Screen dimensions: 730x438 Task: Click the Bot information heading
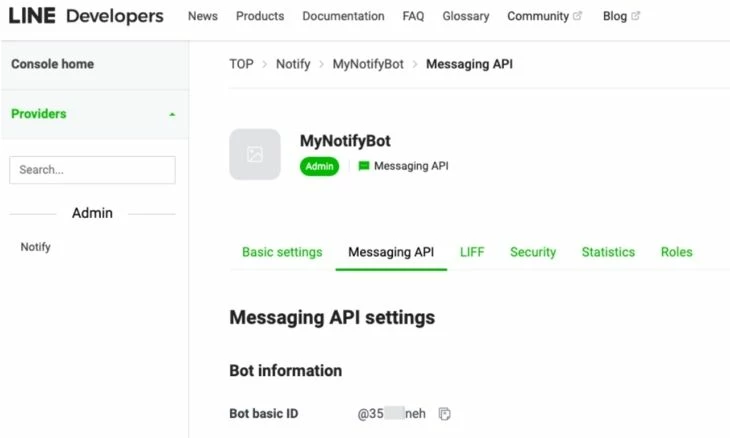[285, 371]
